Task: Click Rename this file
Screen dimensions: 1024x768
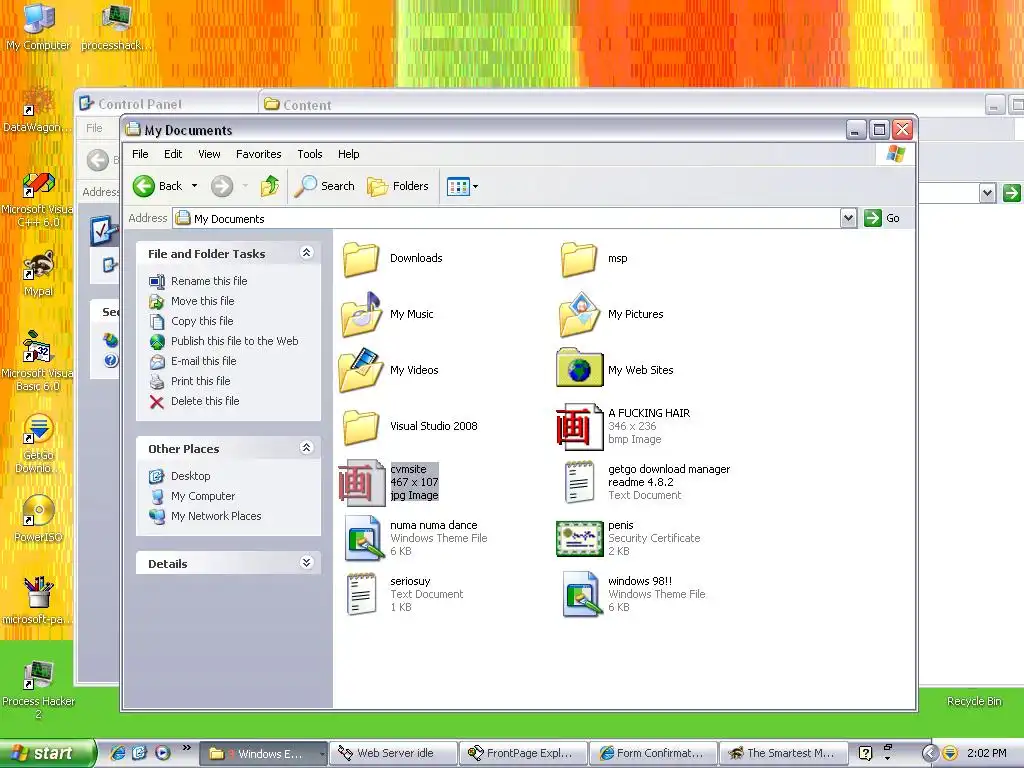Action: coord(199,281)
